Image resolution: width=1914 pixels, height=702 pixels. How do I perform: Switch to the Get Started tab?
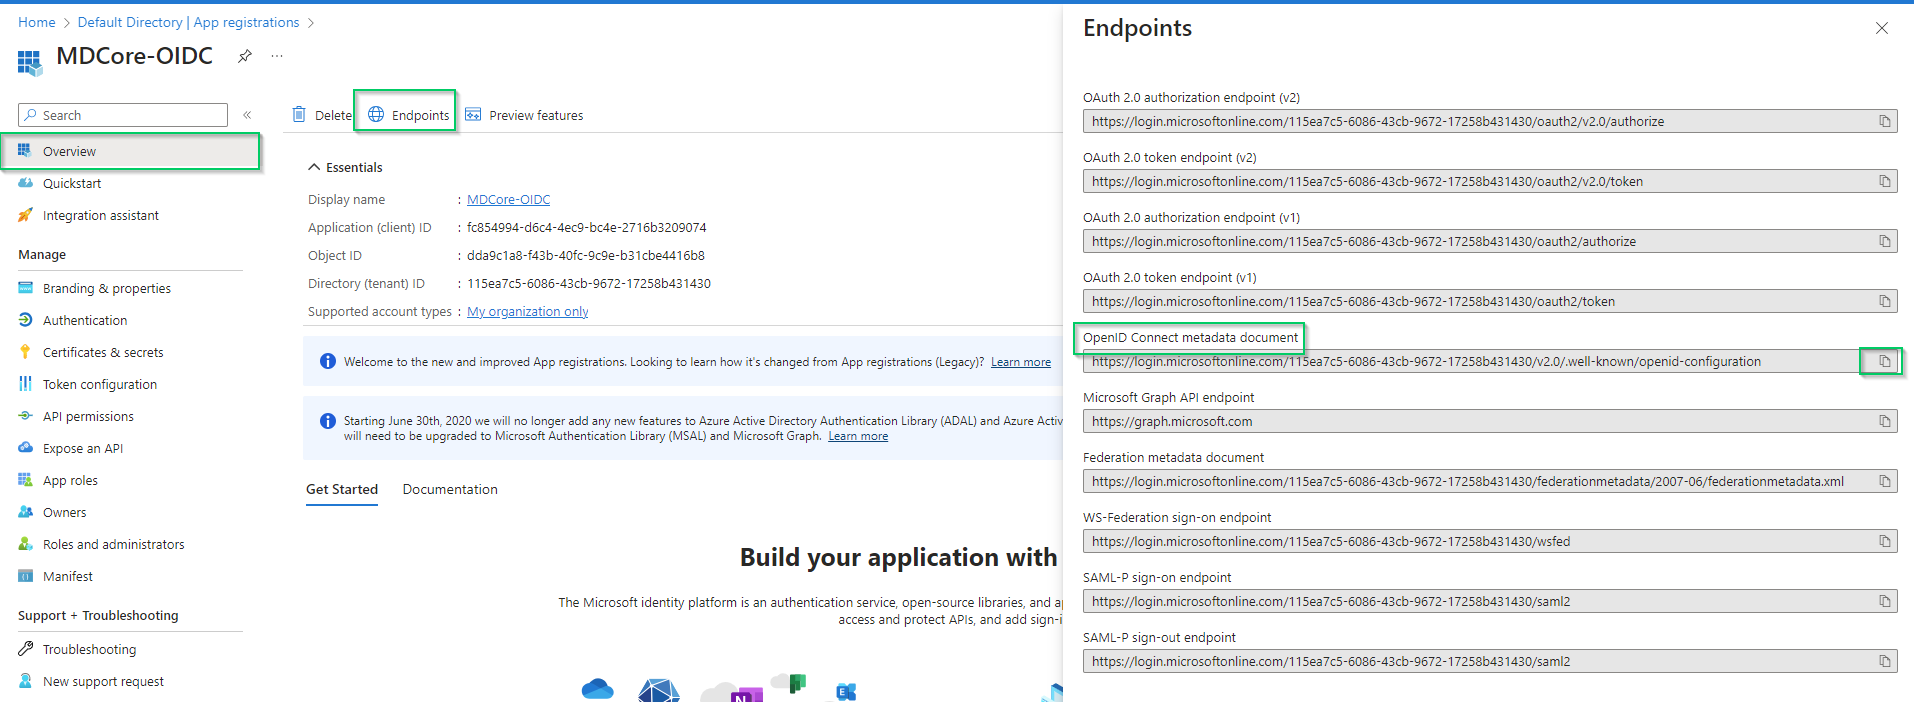[x=342, y=489]
